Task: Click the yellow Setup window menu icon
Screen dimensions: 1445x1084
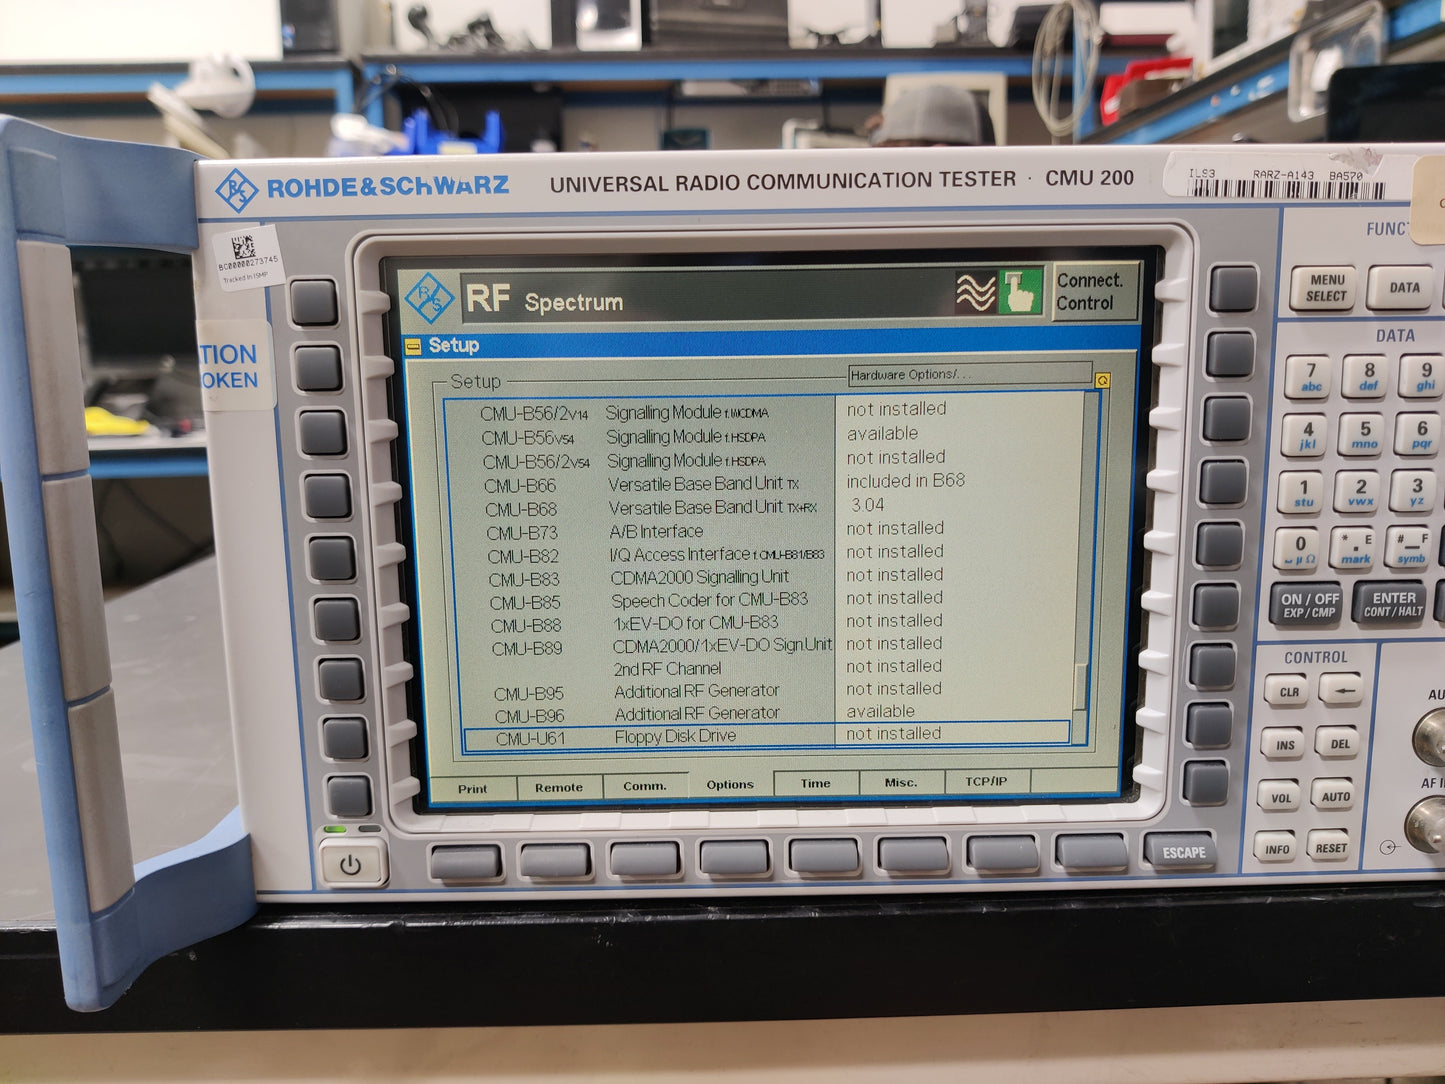Action: 413,347
